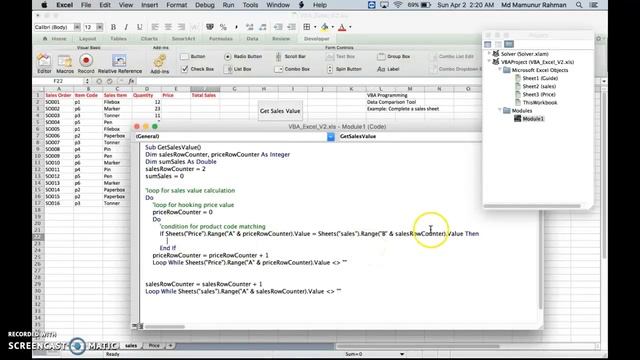Insert a Group Box form control
This screenshot has height=360, width=640.
click(393, 56)
